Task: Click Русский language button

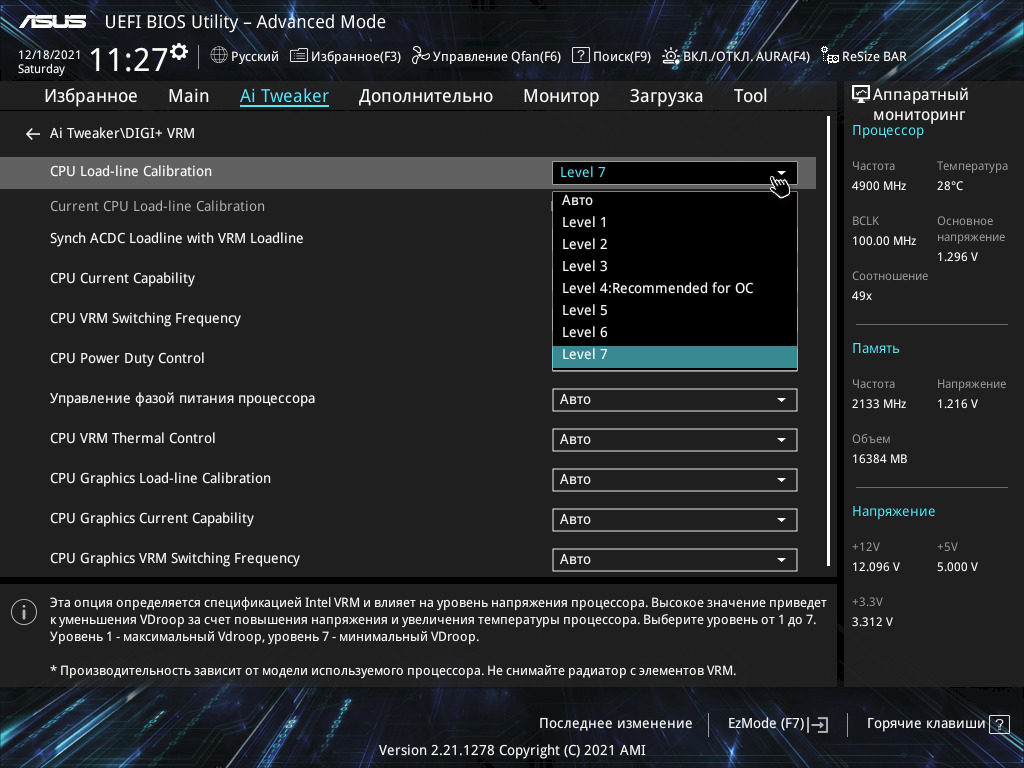Action: click(255, 57)
